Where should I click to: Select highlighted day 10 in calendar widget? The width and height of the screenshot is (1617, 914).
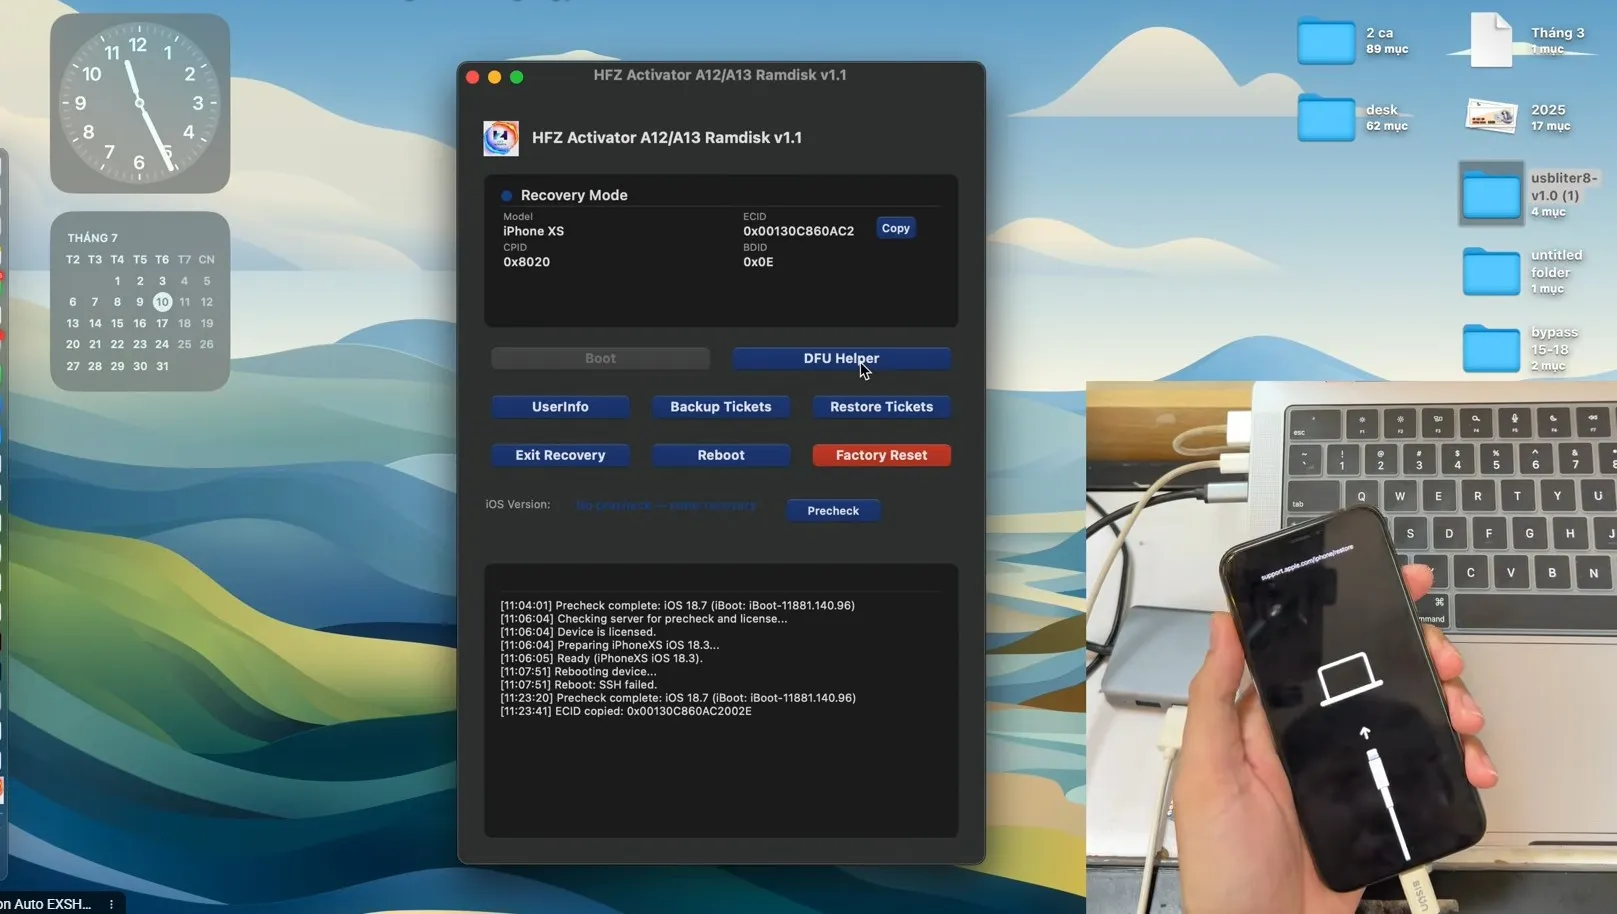click(x=162, y=302)
